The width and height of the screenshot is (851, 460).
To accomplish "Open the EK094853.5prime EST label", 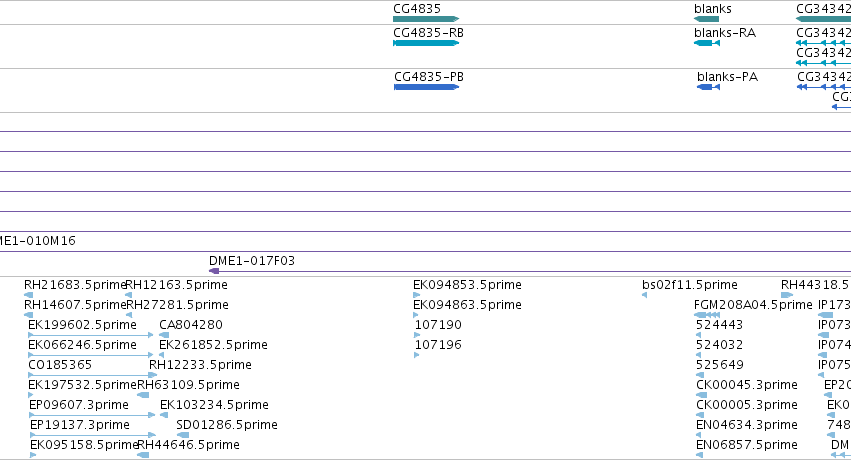I will coord(467,285).
